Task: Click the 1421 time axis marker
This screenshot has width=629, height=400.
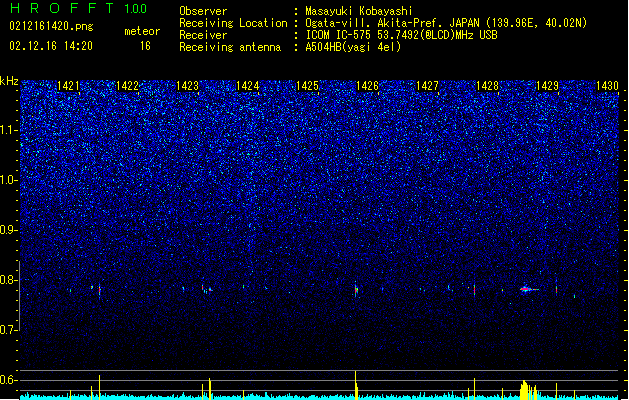Action: 68,86
